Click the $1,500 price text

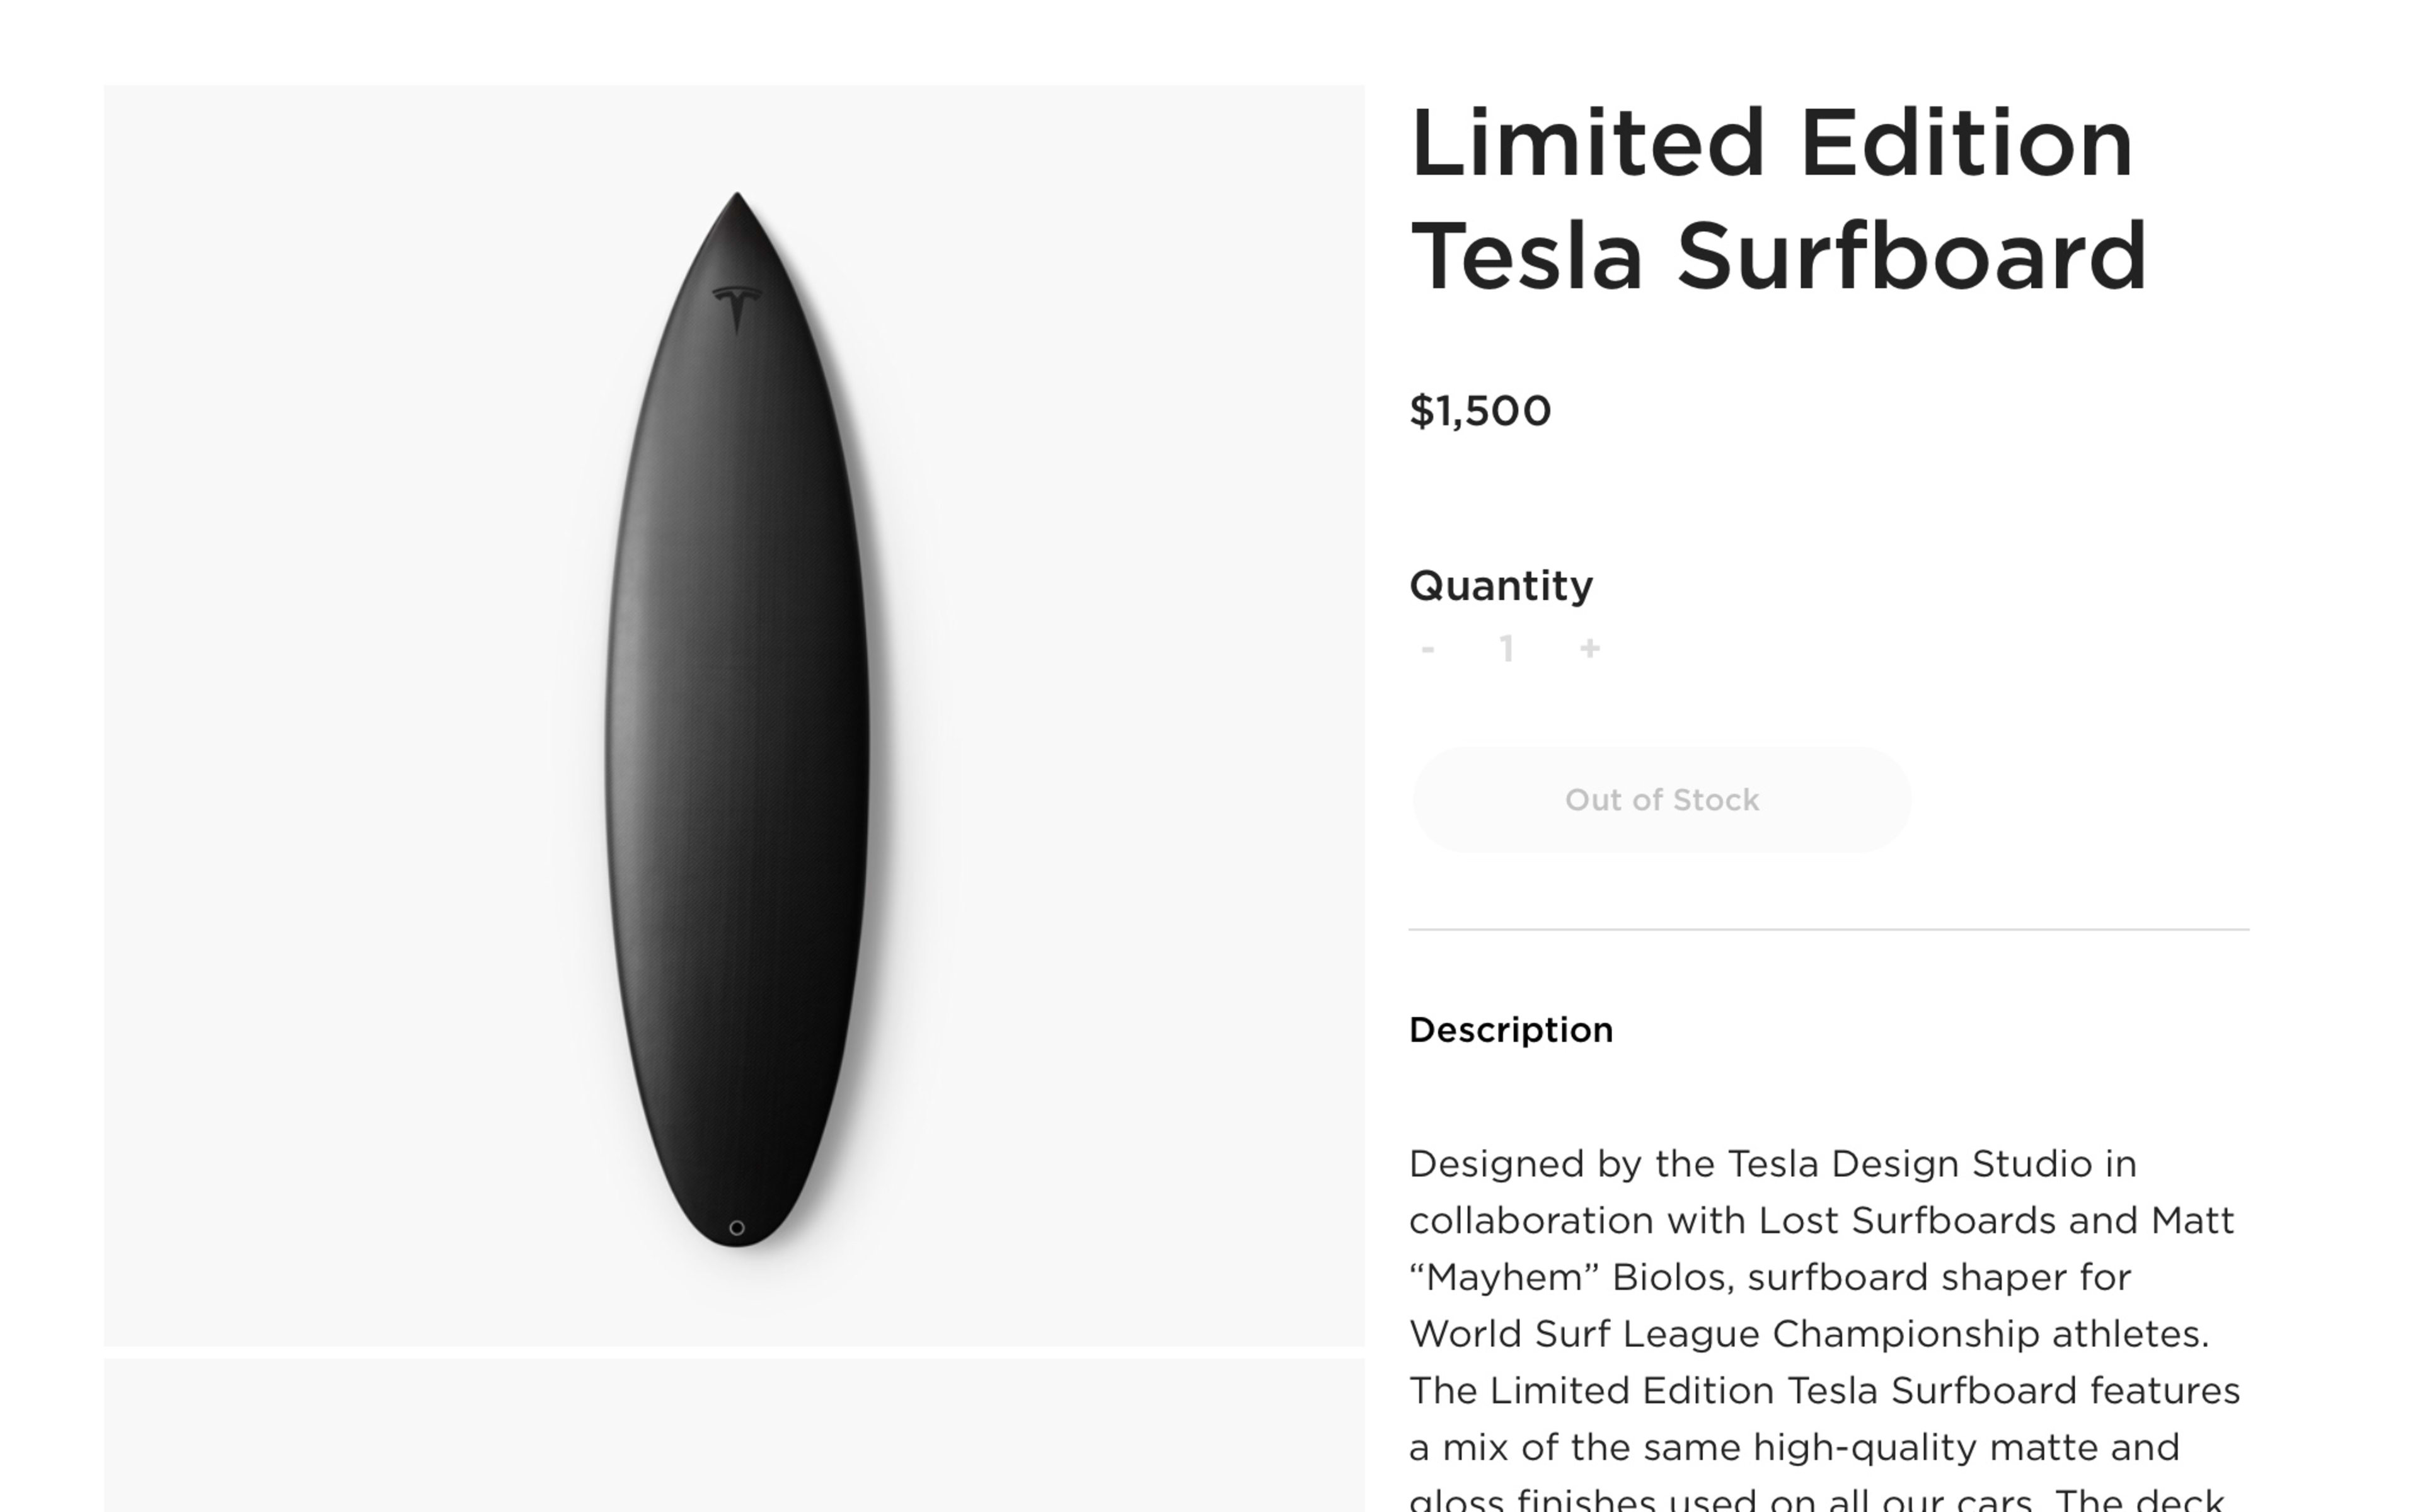1480,411
